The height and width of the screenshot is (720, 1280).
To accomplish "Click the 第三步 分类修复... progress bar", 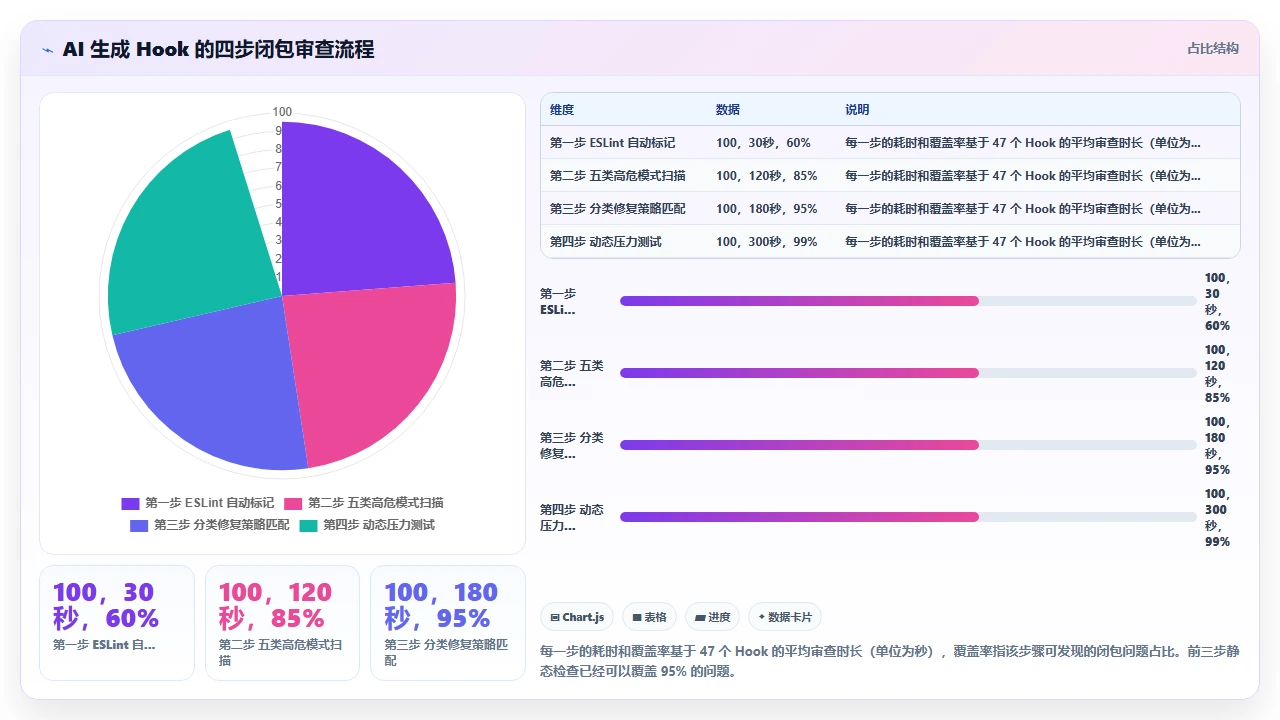I will point(908,445).
